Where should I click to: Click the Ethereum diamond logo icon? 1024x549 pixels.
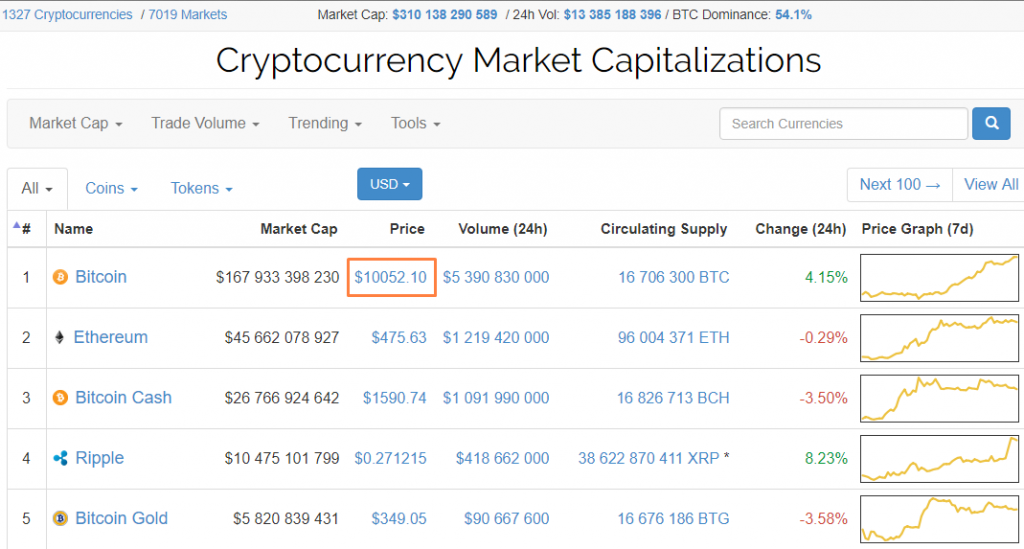click(60, 338)
